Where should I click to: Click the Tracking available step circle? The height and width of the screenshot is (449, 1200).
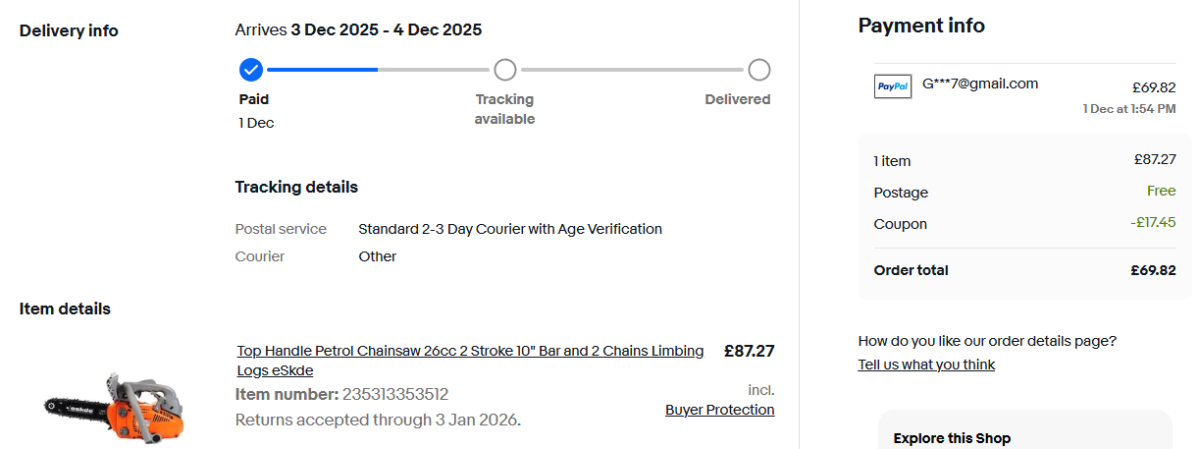coord(505,70)
